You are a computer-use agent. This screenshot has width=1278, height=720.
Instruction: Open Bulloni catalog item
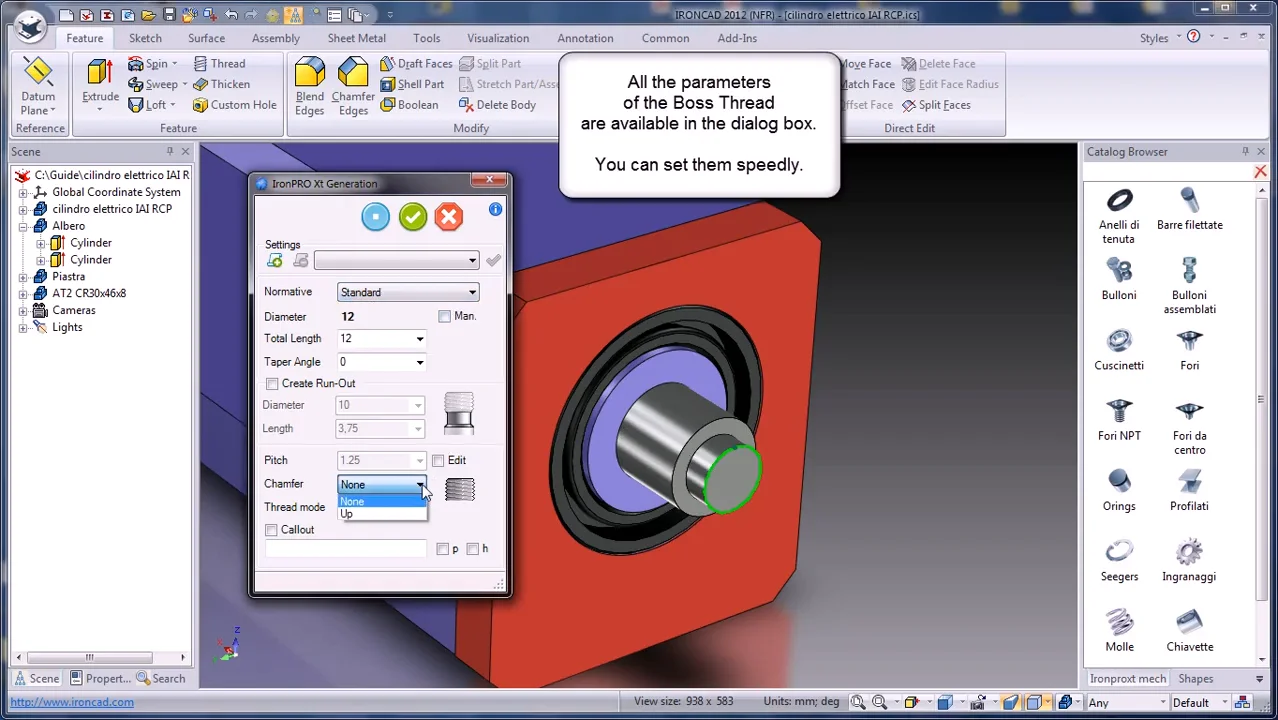[x=1119, y=279]
